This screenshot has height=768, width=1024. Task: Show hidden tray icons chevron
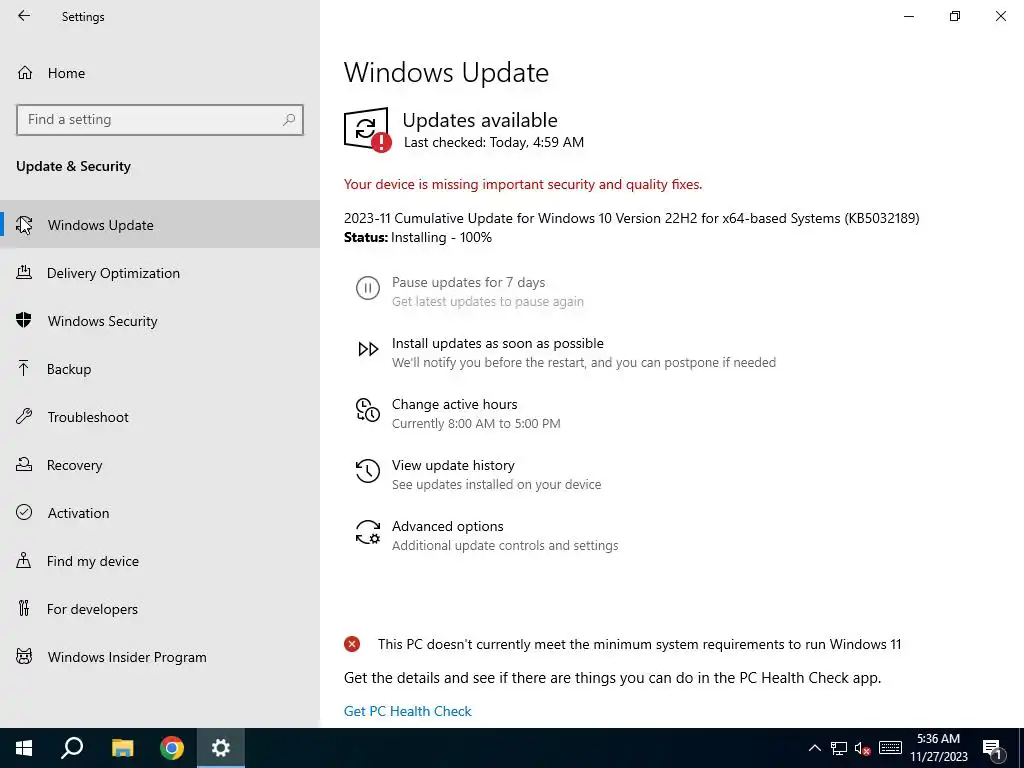[814, 748]
